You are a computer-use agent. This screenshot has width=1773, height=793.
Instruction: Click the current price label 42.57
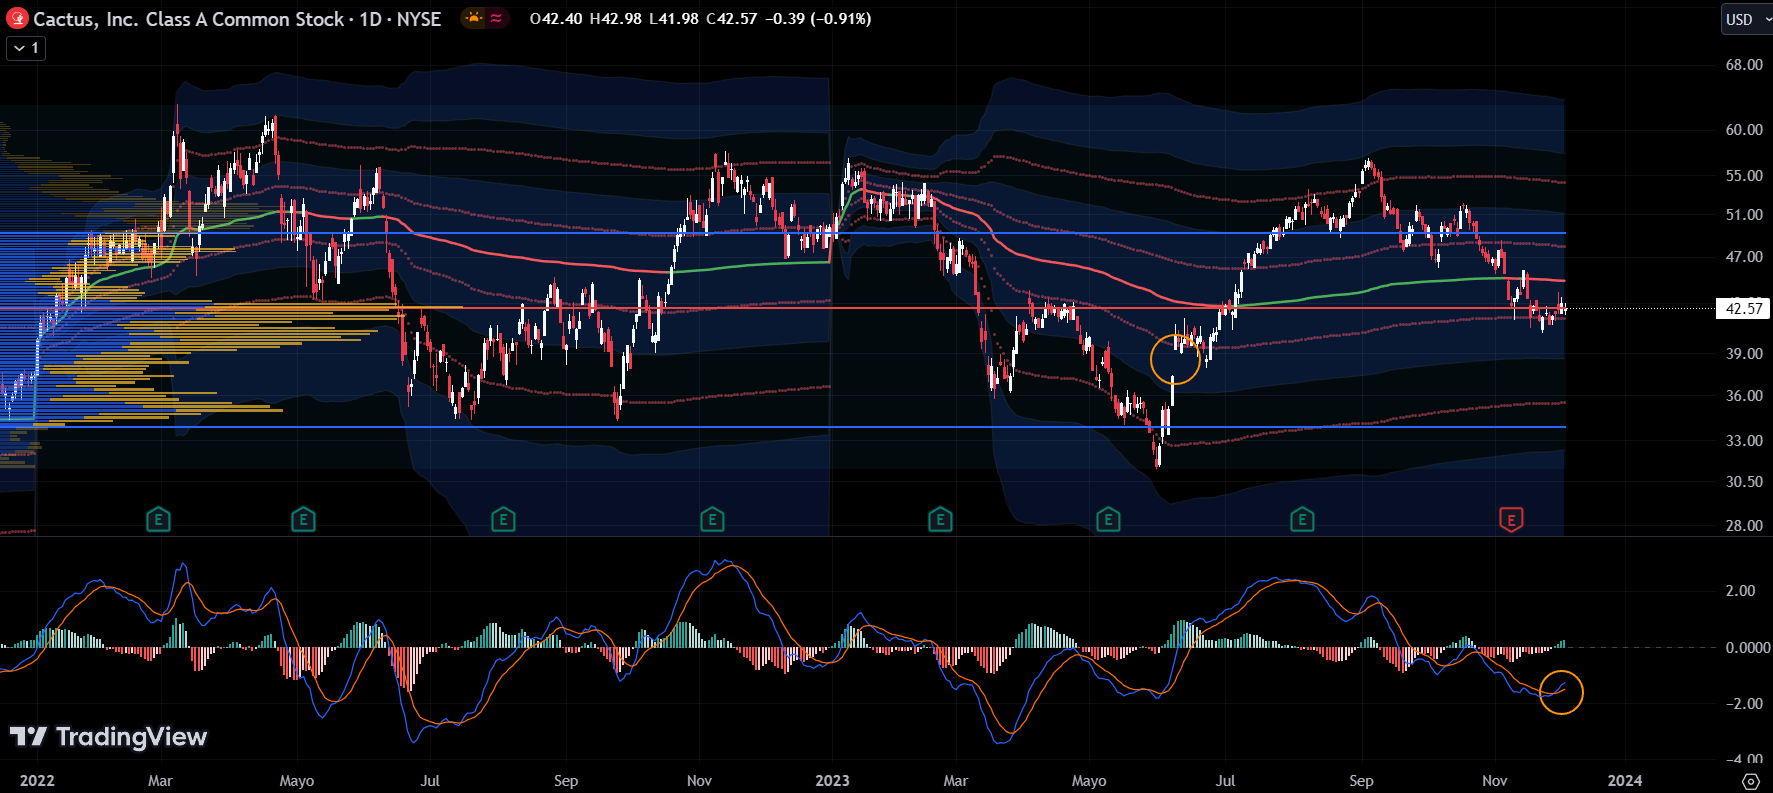click(1743, 309)
